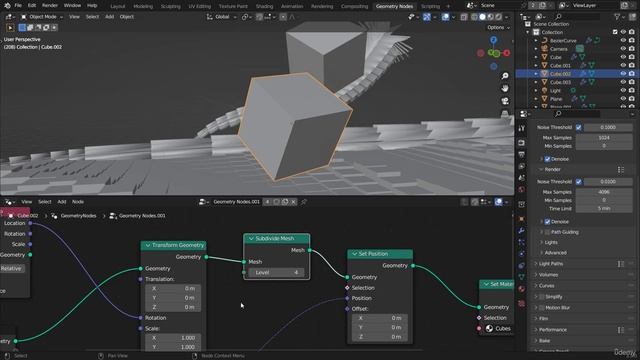Image resolution: width=640 pixels, height=360 pixels.
Task: Open the Output properties tab icon
Action: (522, 155)
